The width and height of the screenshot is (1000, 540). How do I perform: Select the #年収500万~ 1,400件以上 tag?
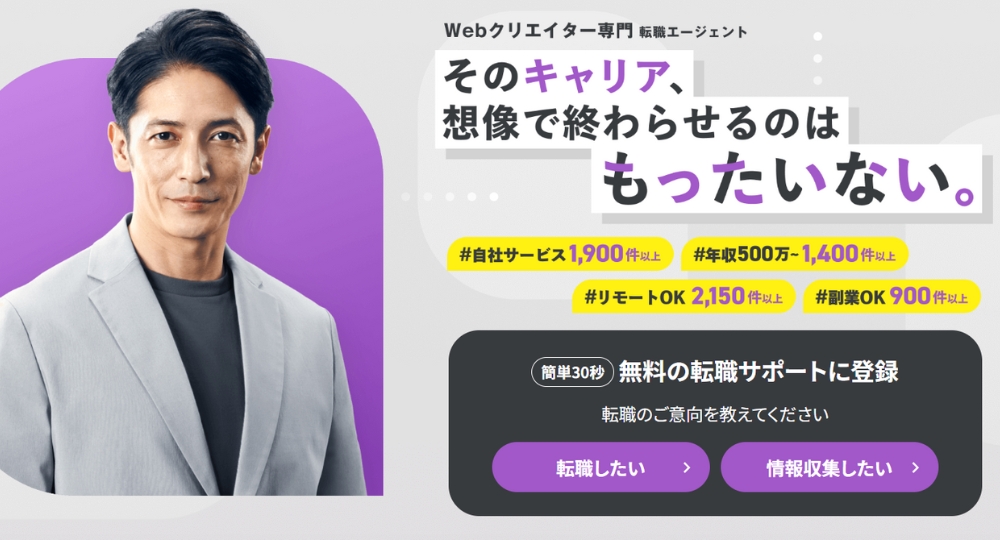point(795,254)
